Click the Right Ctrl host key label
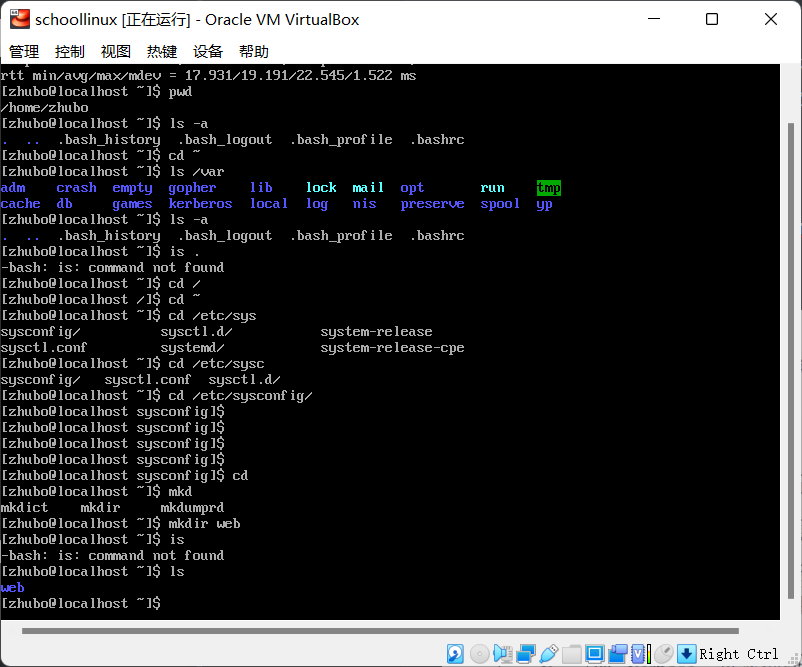Image resolution: width=802 pixels, height=667 pixels. tap(739, 654)
